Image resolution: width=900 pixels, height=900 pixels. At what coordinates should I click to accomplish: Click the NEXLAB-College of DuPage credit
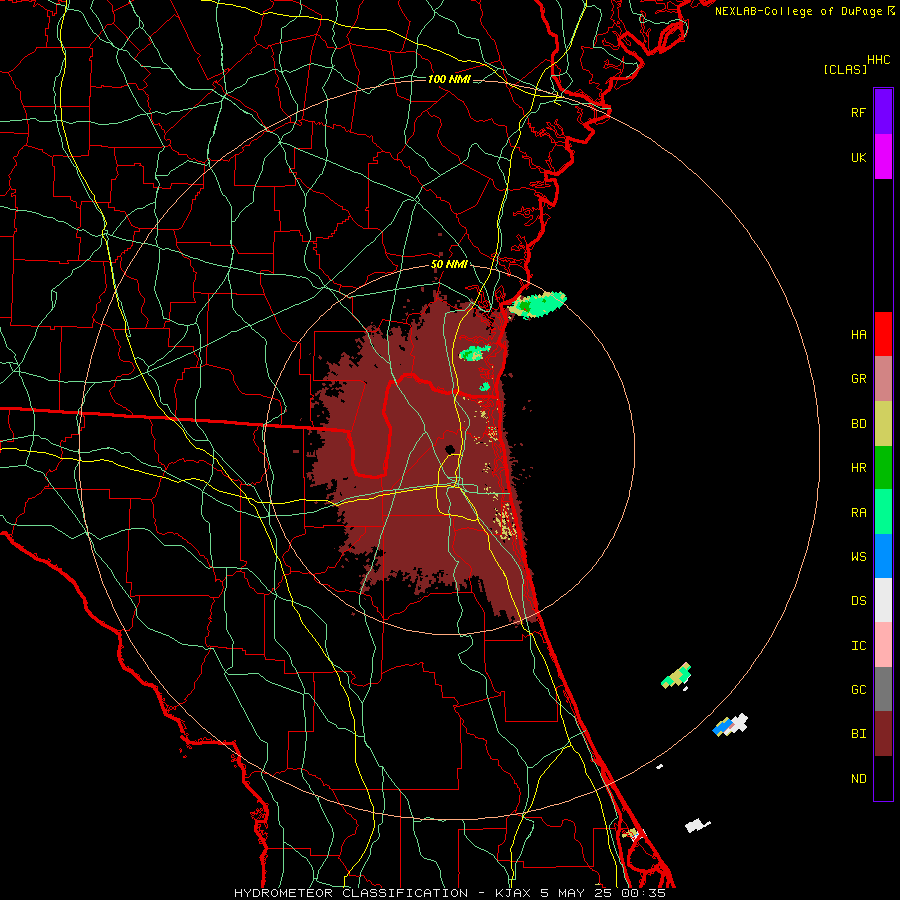coord(799,11)
